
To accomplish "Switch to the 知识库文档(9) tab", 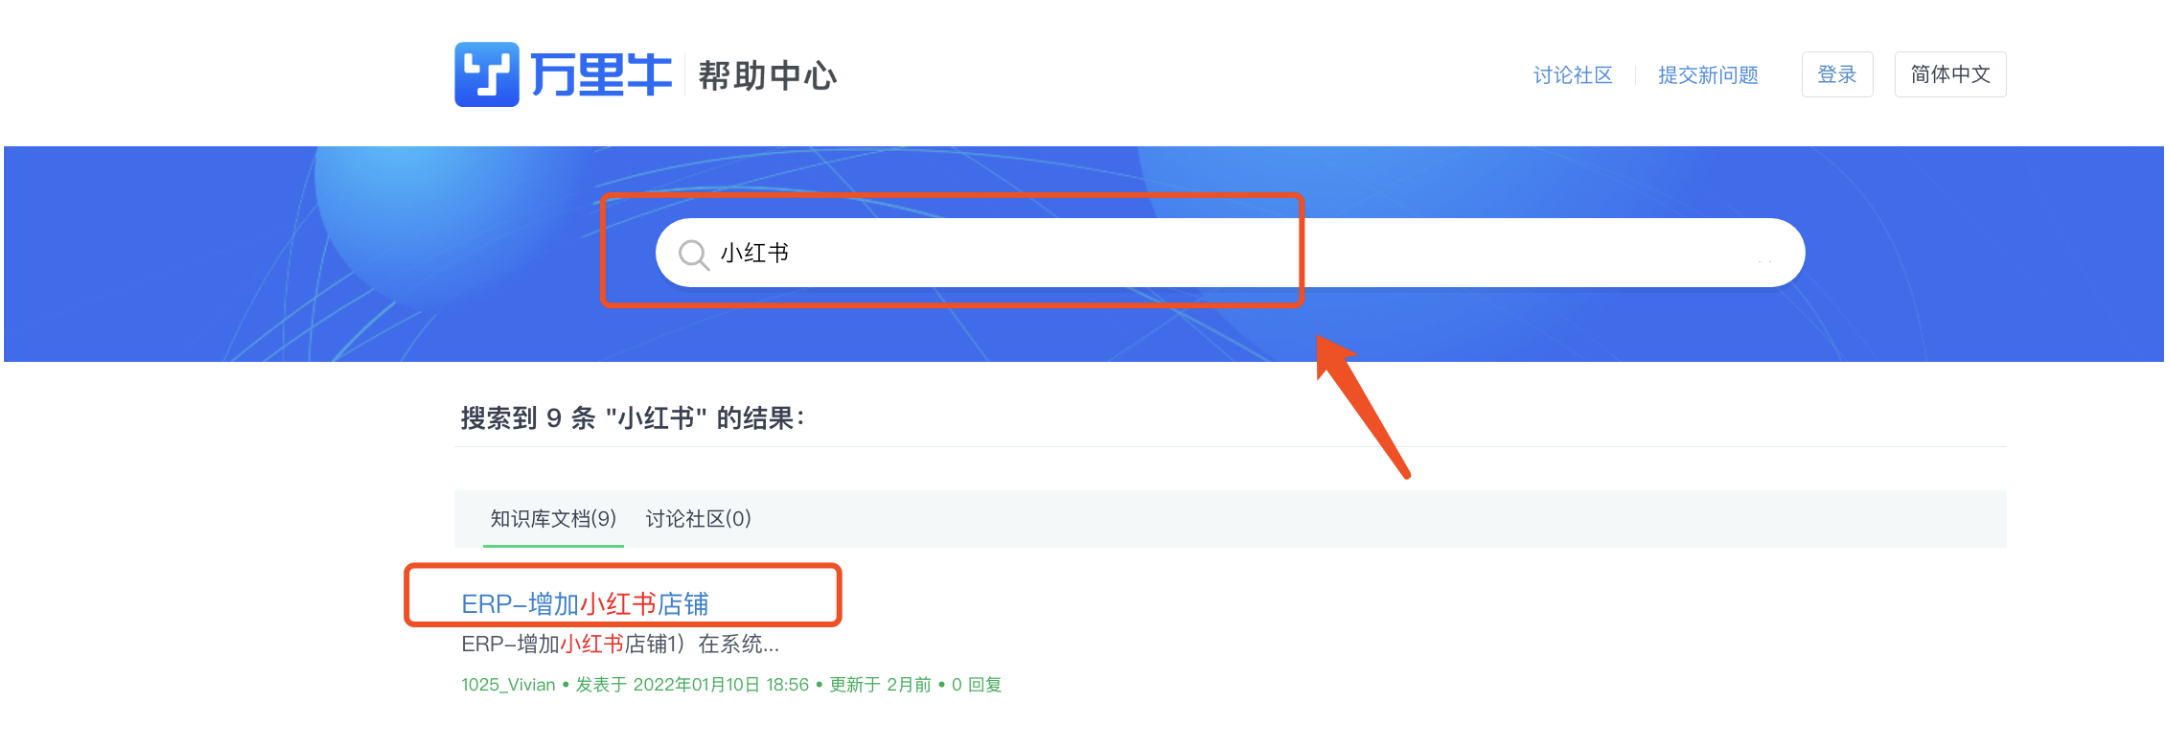I will (x=553, y=519).
